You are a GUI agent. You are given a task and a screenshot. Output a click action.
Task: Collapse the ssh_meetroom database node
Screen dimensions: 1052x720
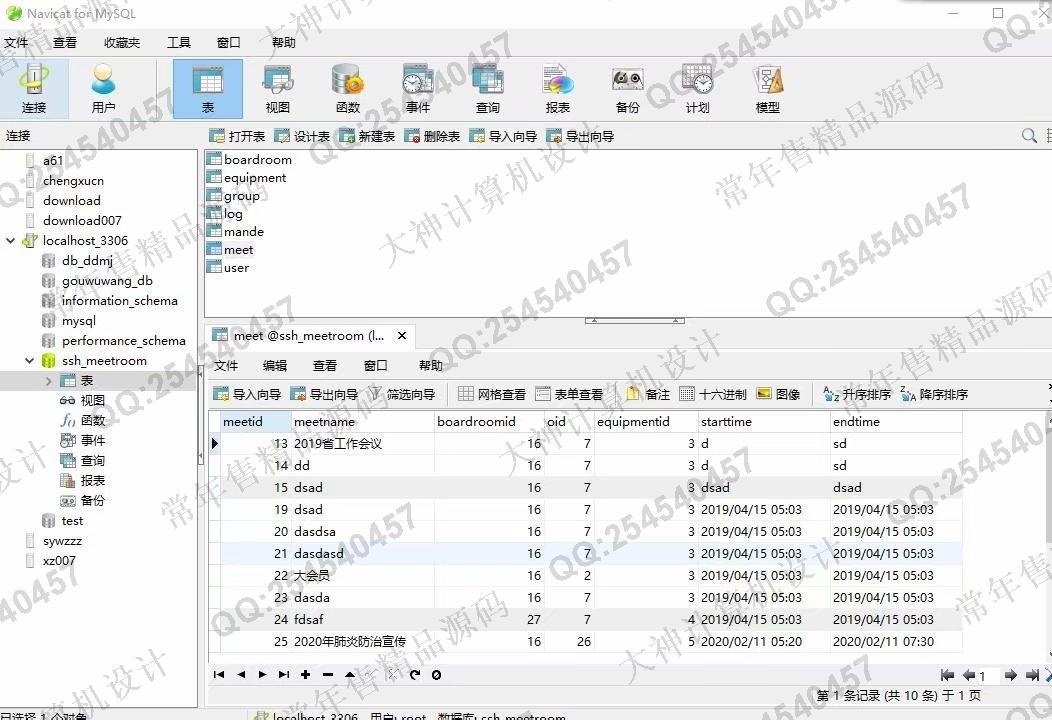pos(30,360)
